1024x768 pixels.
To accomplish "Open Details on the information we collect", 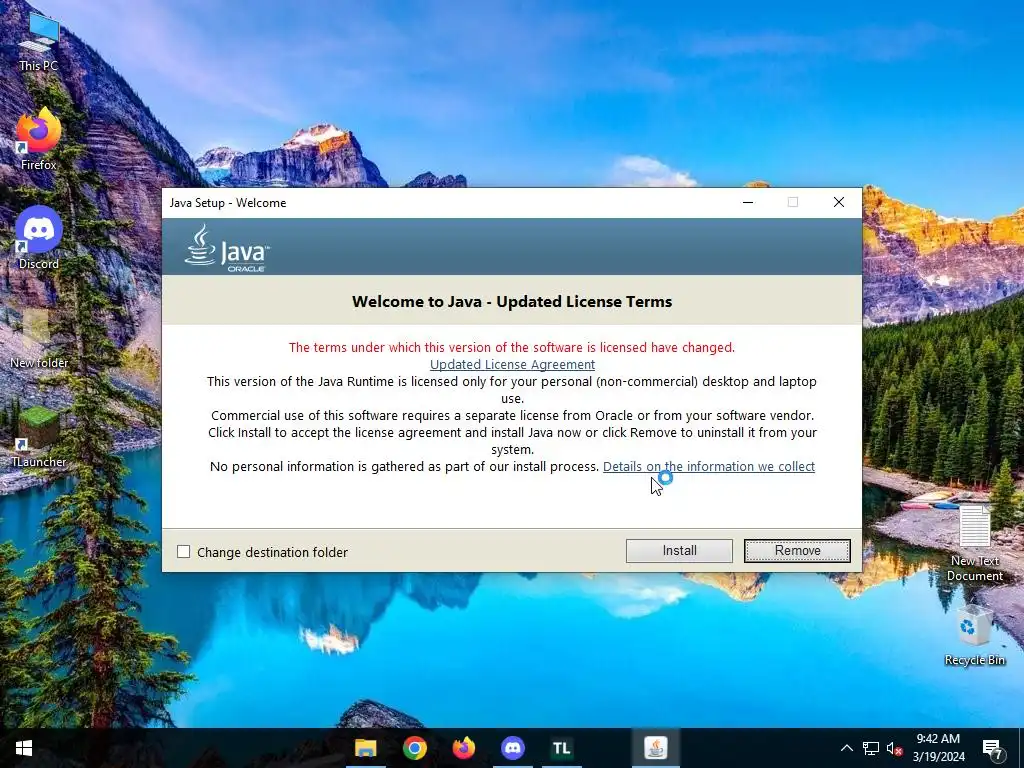I will click(709, 466).
